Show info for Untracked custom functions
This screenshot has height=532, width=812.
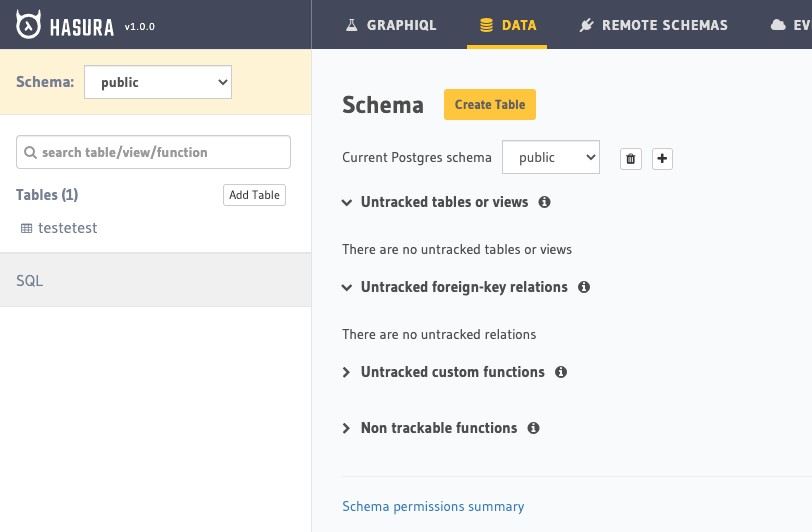coord(561,372)
